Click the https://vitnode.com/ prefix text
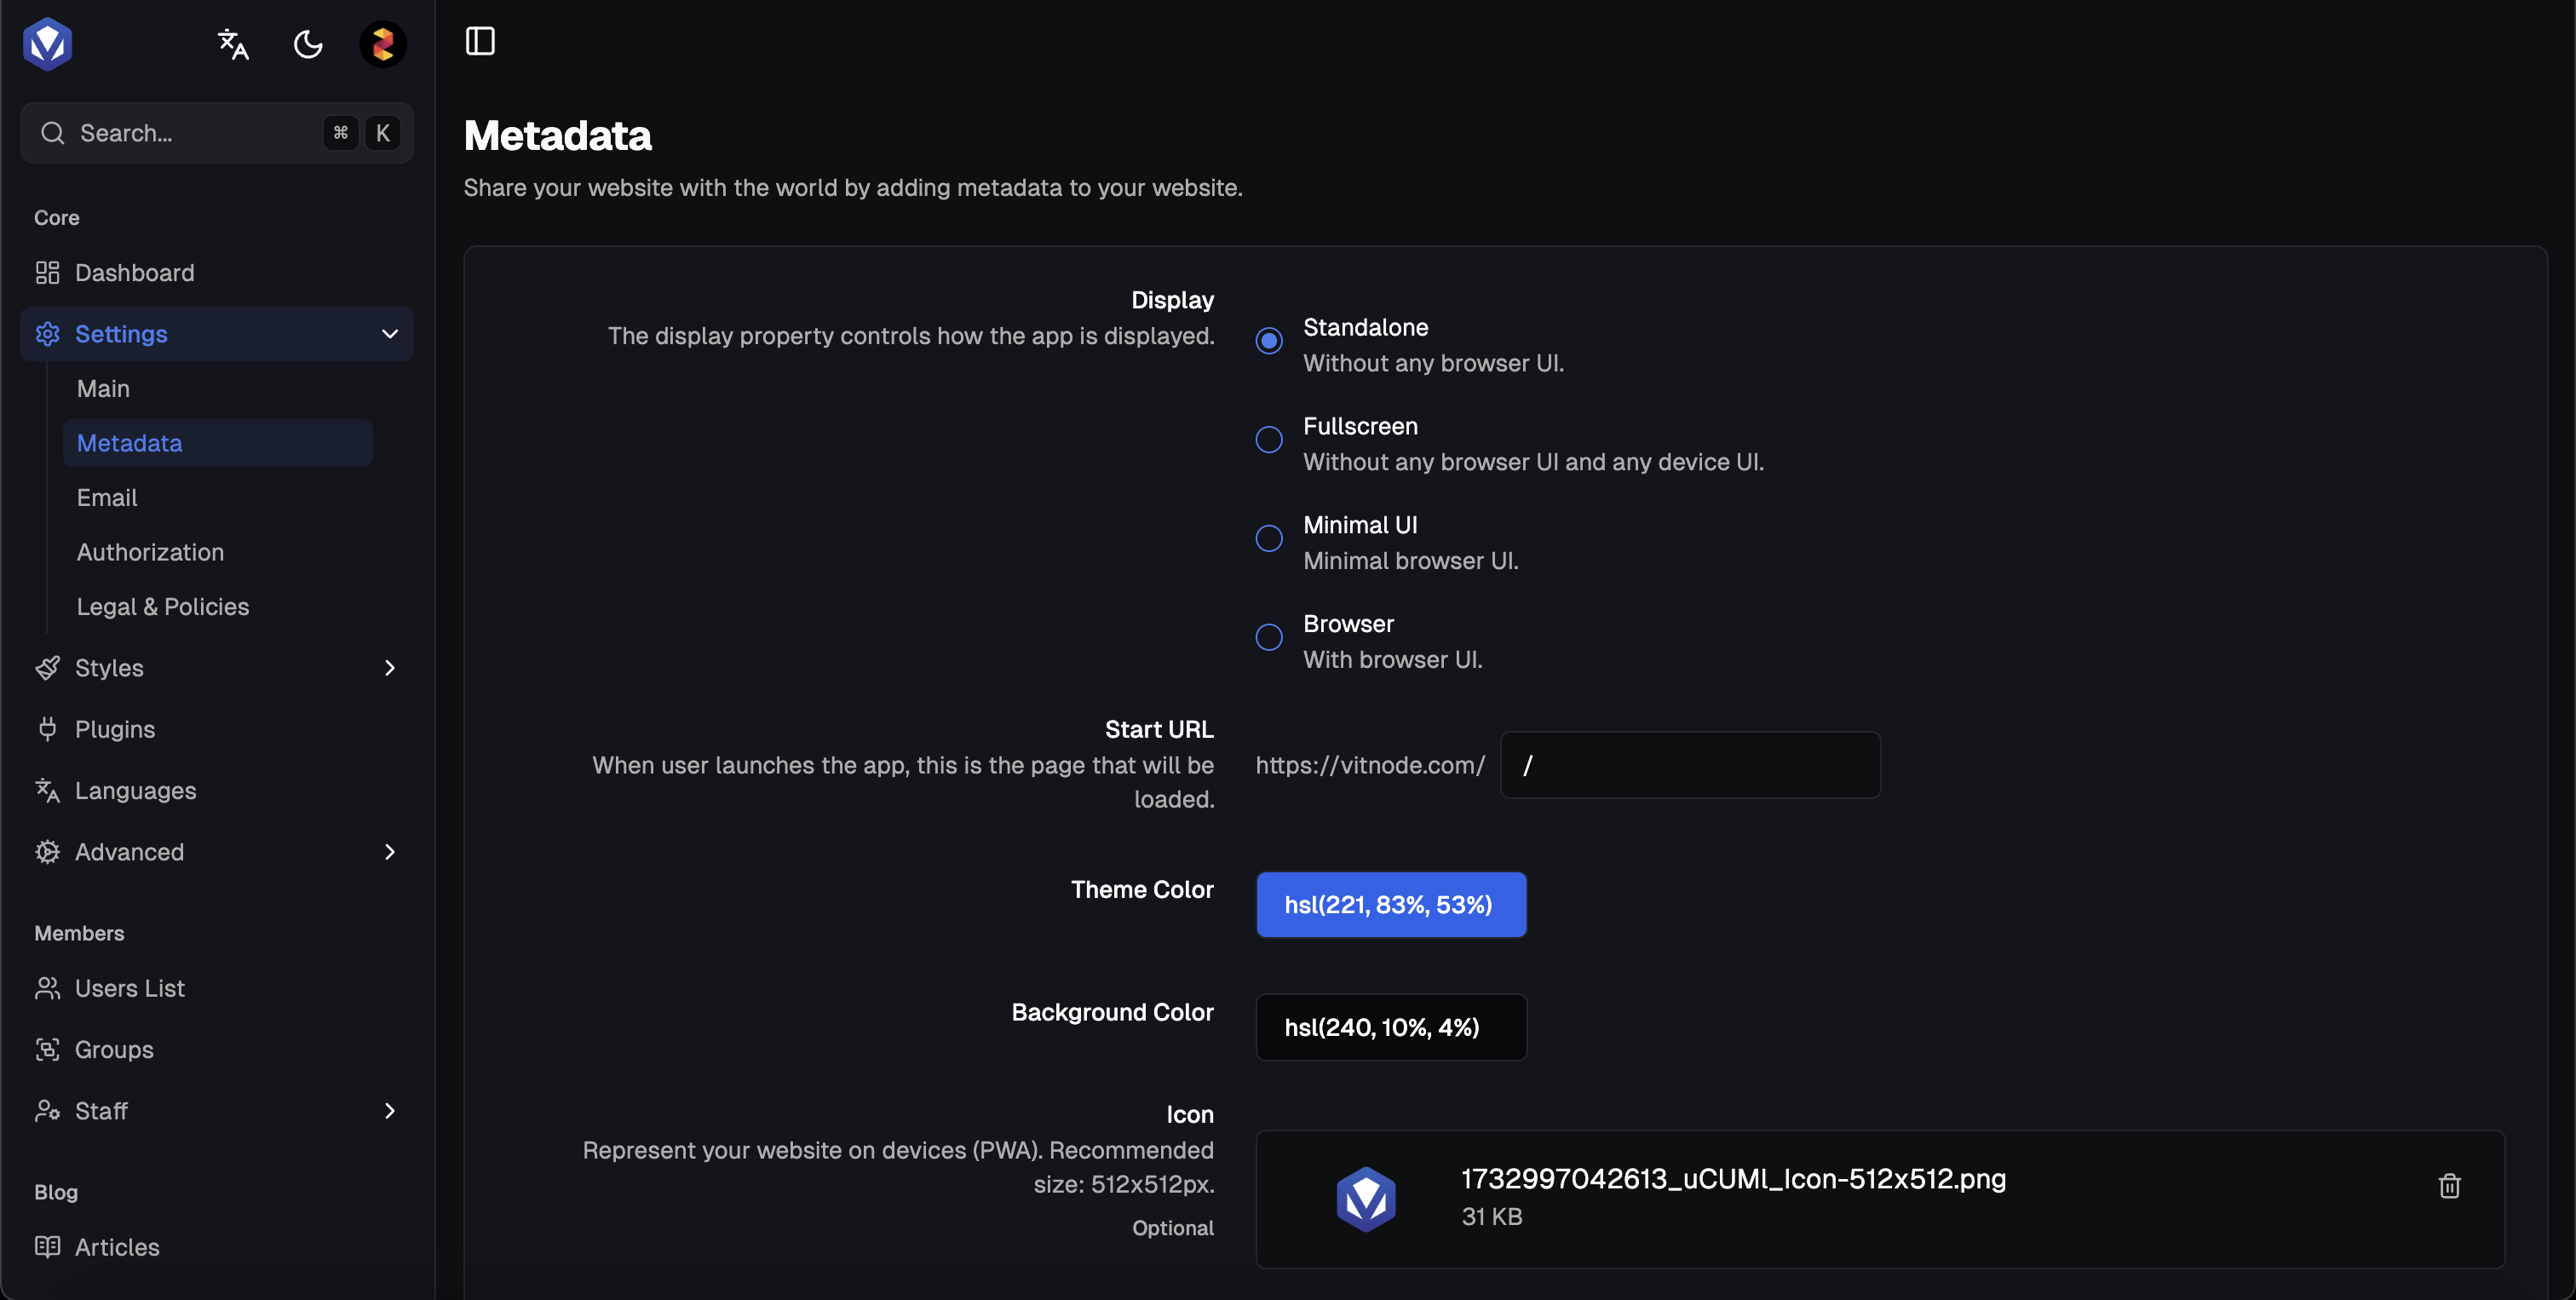 click(x=1370, y=766)
